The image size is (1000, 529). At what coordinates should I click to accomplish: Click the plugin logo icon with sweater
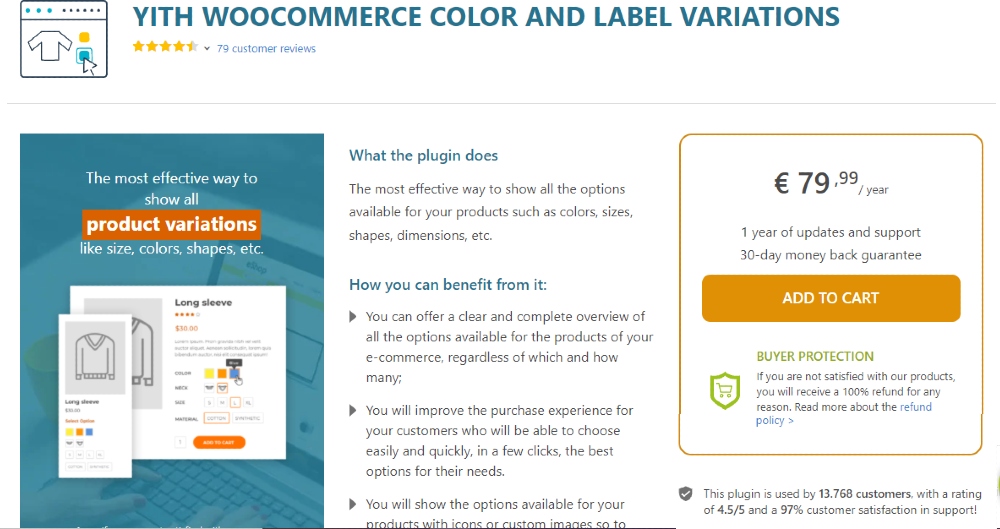pos(64,40)
